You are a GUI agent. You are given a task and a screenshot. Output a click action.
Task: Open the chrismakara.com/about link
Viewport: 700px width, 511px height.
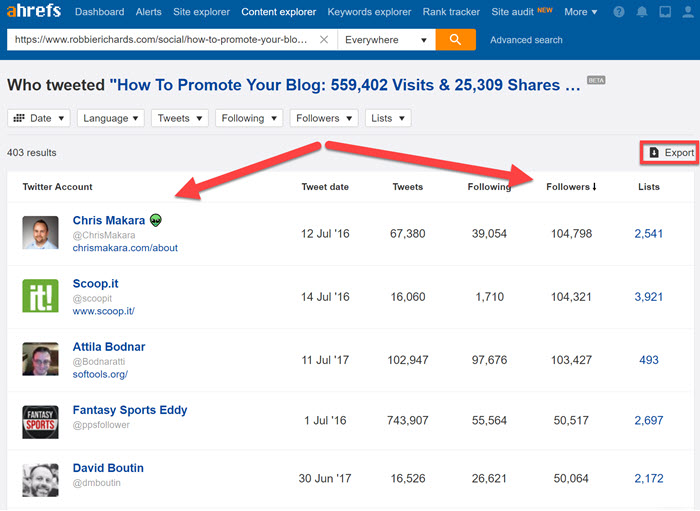pos(125,248)
